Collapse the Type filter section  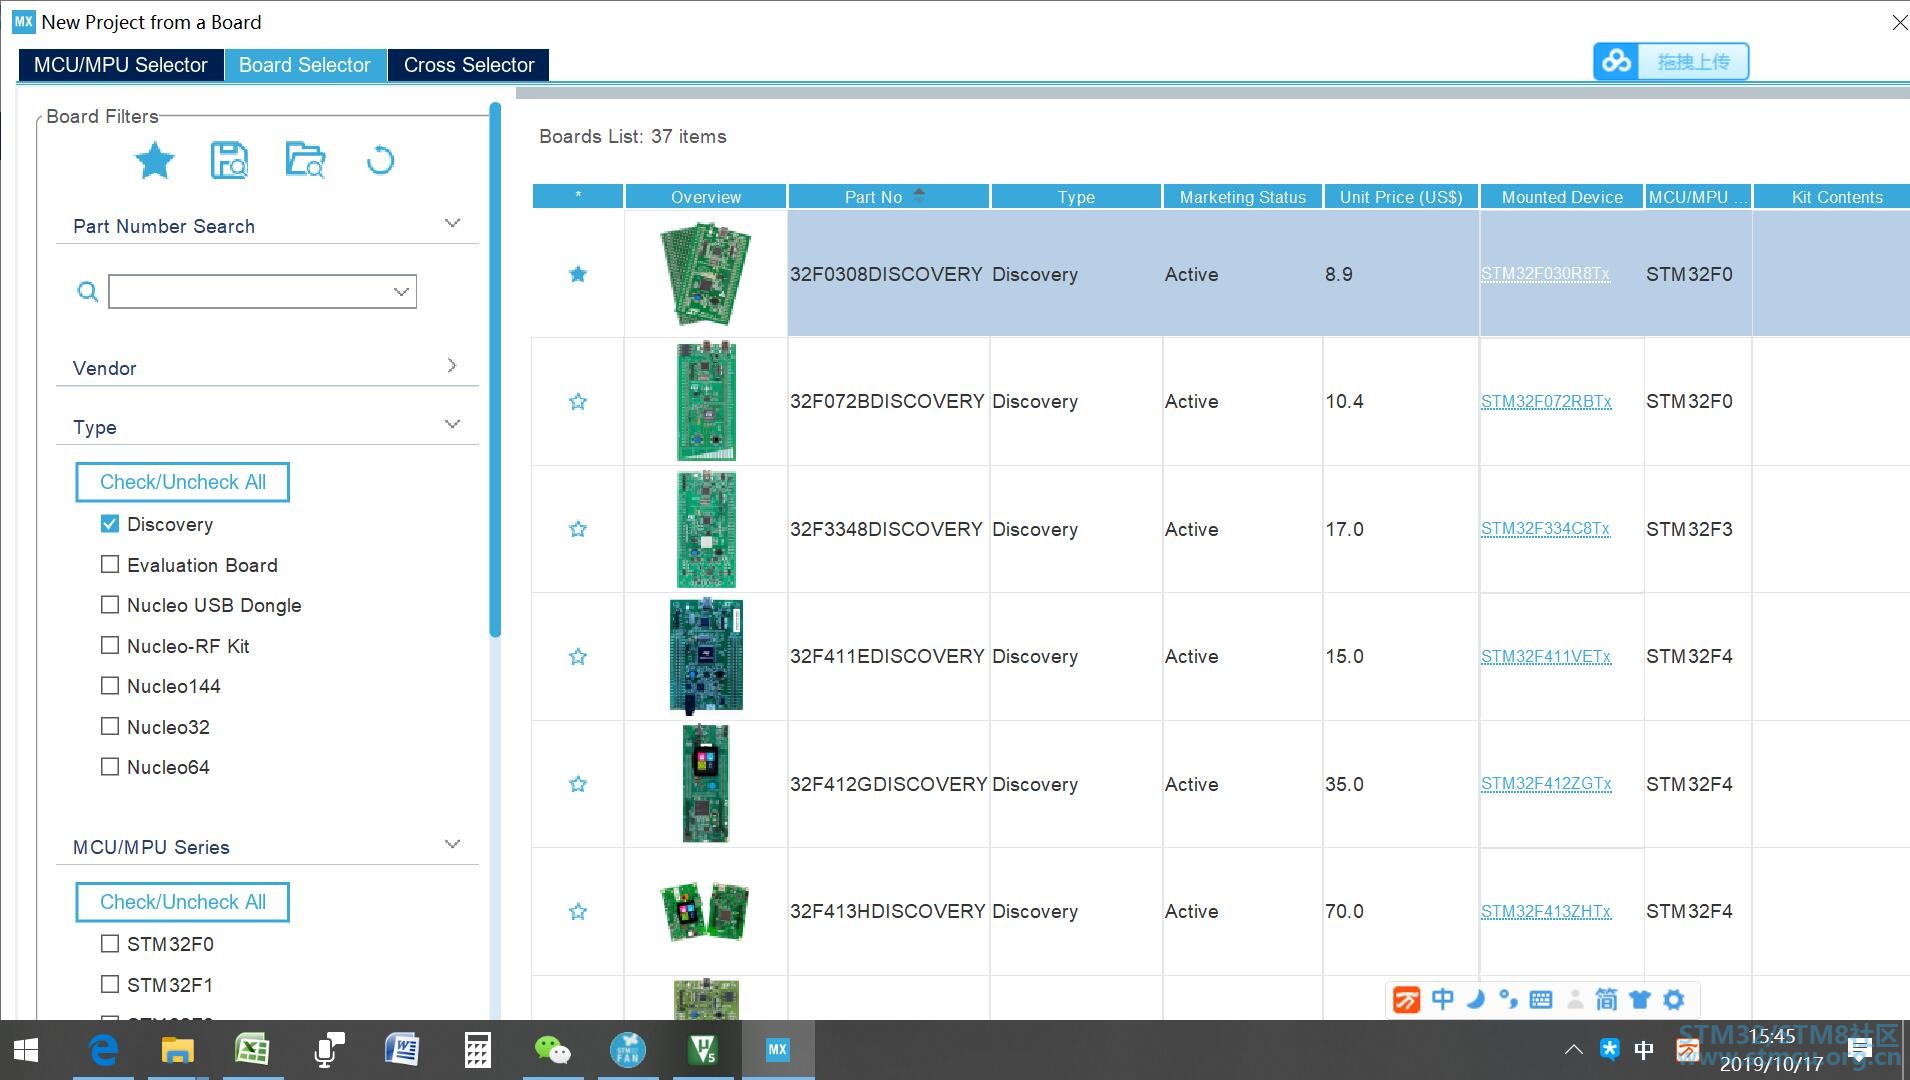[452, 424]
